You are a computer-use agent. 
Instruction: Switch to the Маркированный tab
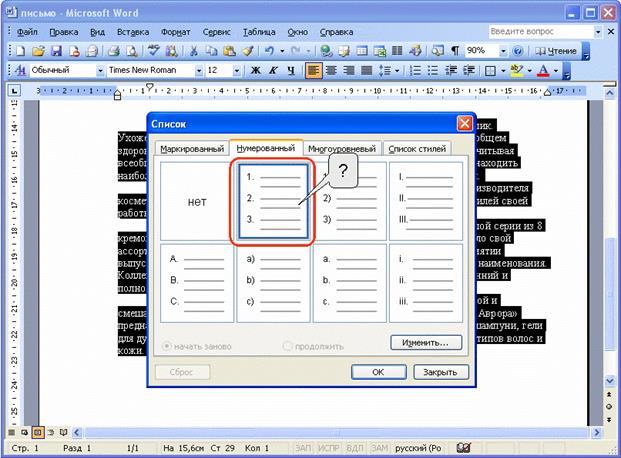tap(190, 149)
